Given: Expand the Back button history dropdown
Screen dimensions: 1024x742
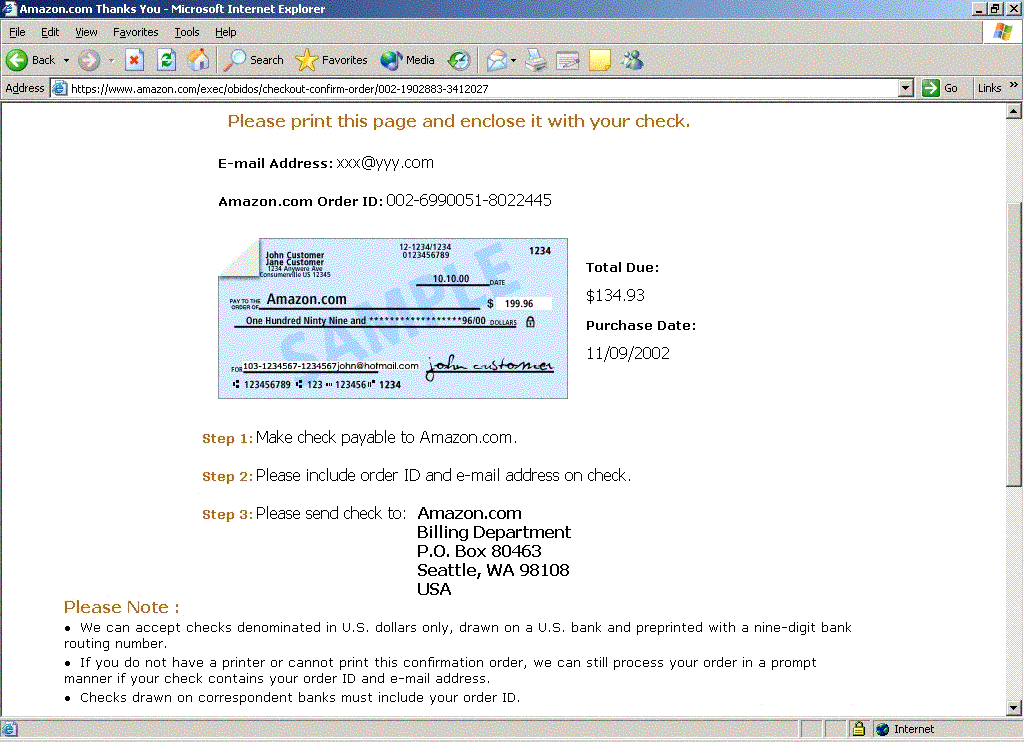Looking at the screenshot, I should coord(67,60).
